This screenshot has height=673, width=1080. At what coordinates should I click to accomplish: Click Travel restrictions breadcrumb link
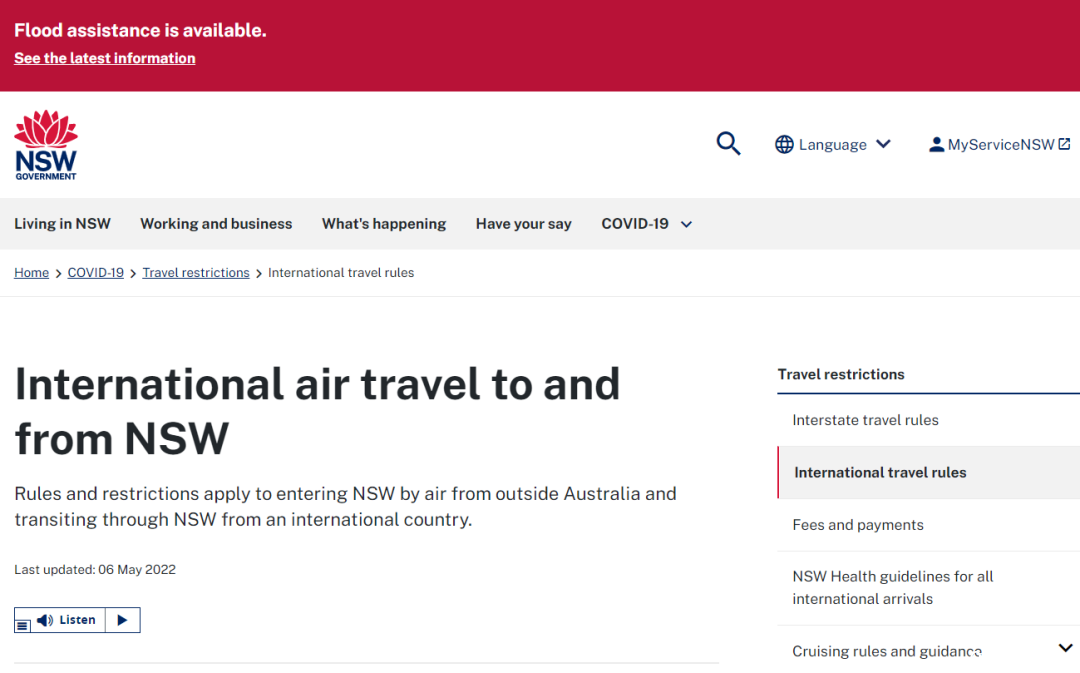pyautogui.click(x=196, y=273)
